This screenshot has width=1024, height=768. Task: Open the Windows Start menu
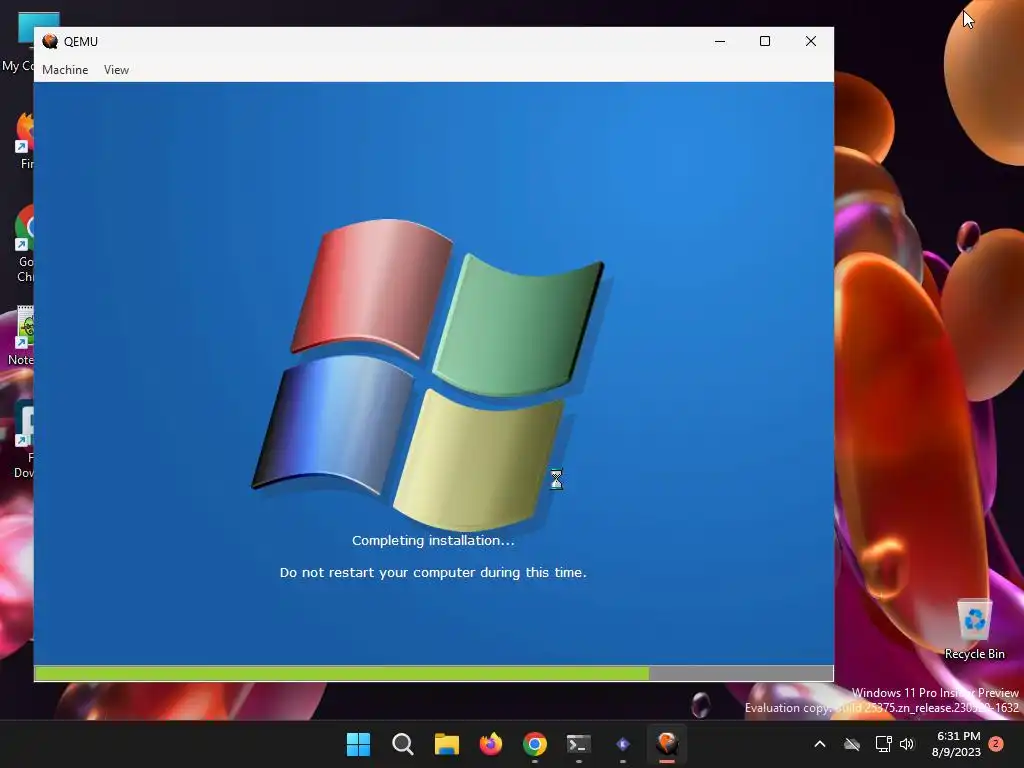[358, 744]
